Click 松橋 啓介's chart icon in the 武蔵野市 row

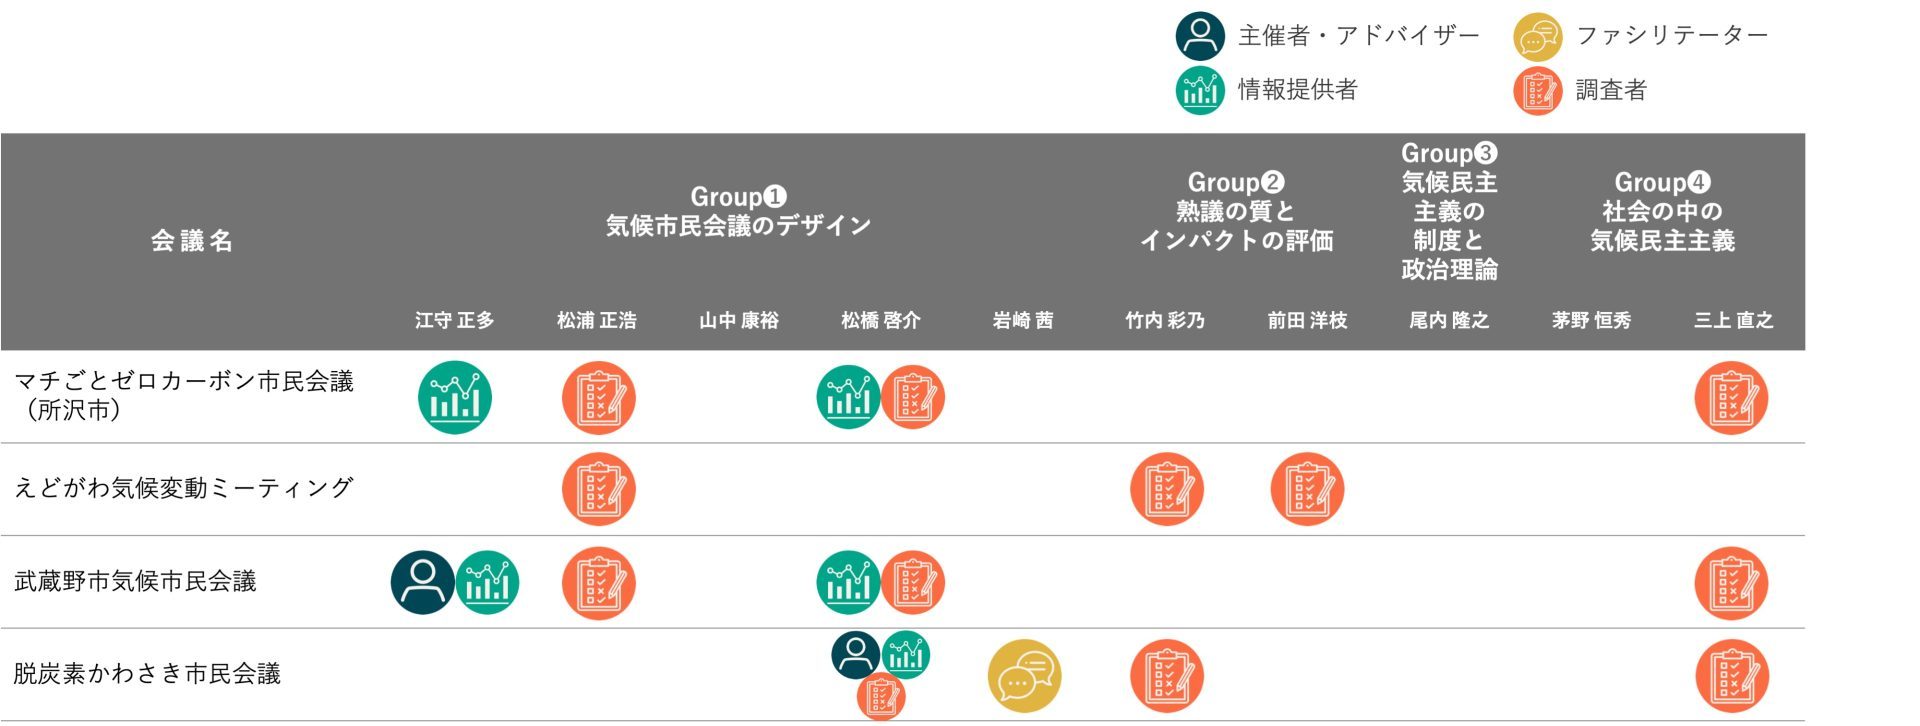[848, 583]
